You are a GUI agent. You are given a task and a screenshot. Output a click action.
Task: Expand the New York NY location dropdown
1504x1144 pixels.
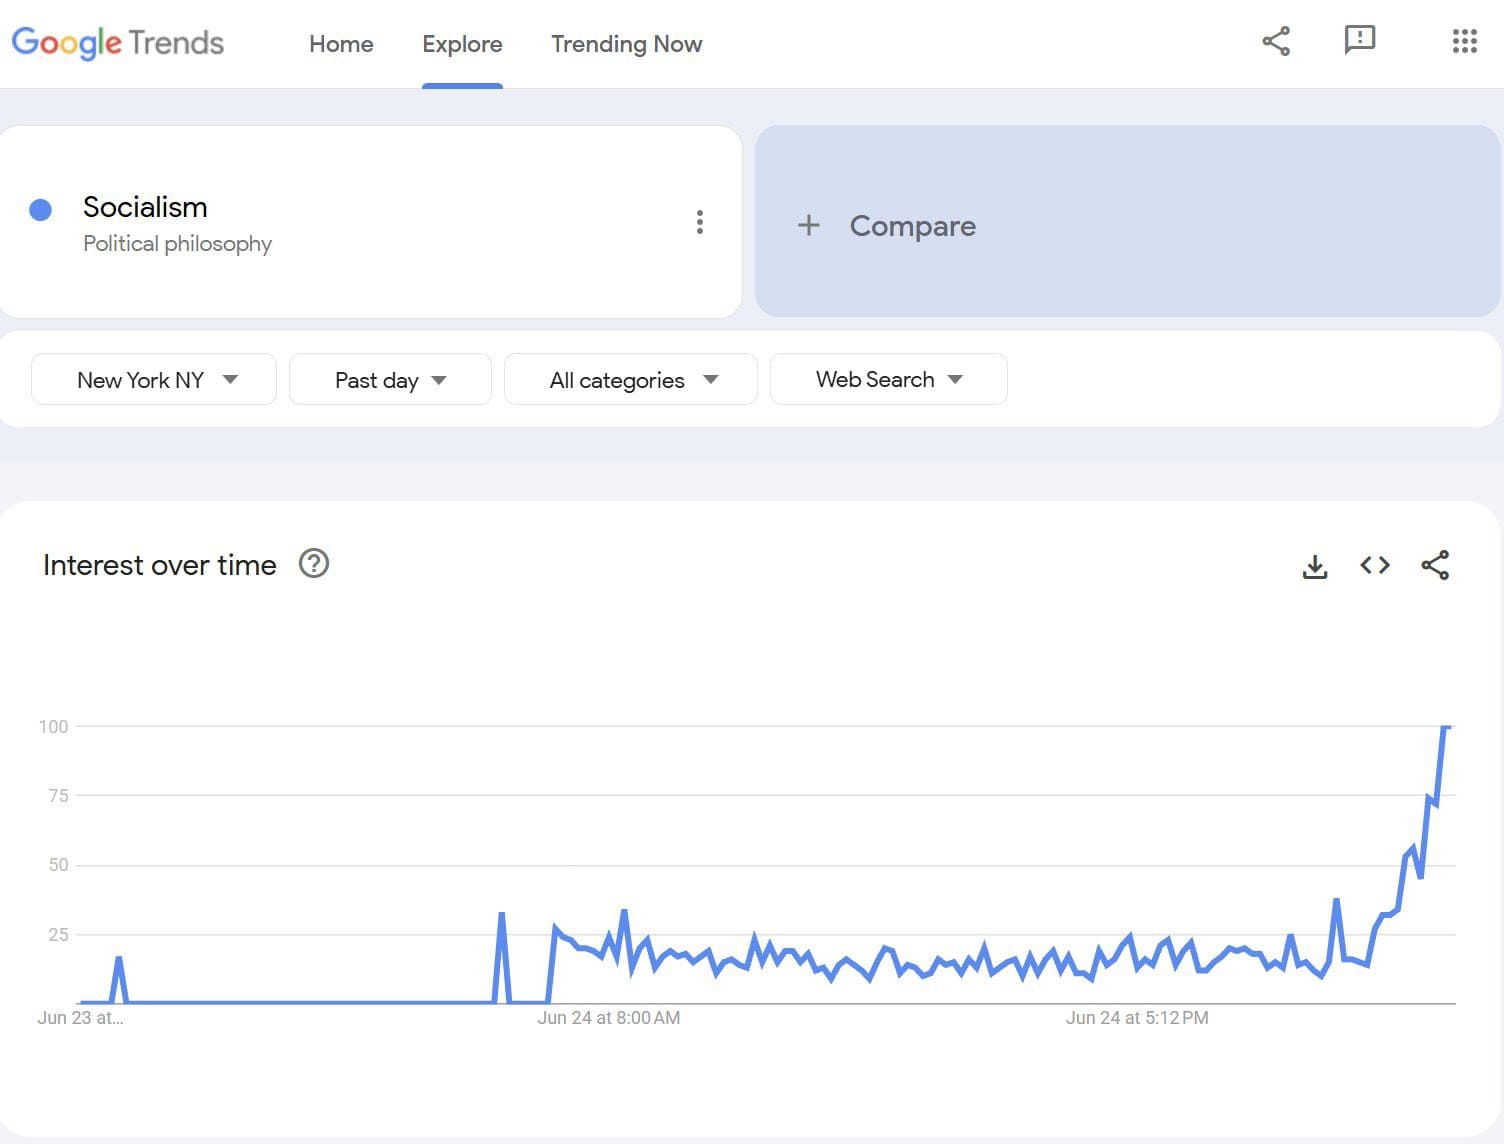pos(154,380)
